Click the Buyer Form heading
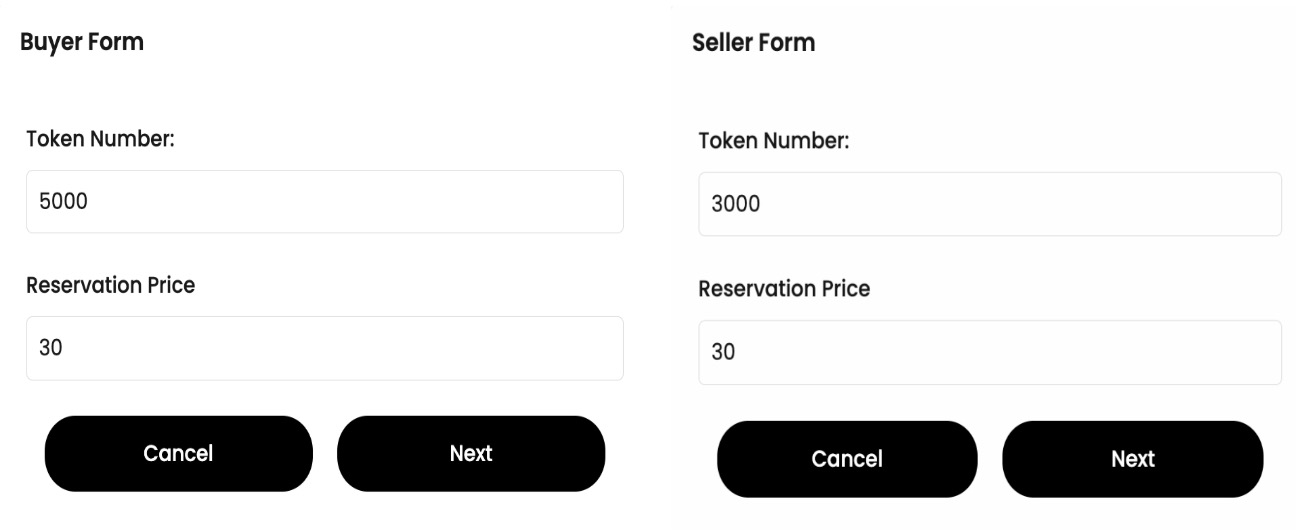This screenshot has width=1302, height=532. (x=82, y=42)
